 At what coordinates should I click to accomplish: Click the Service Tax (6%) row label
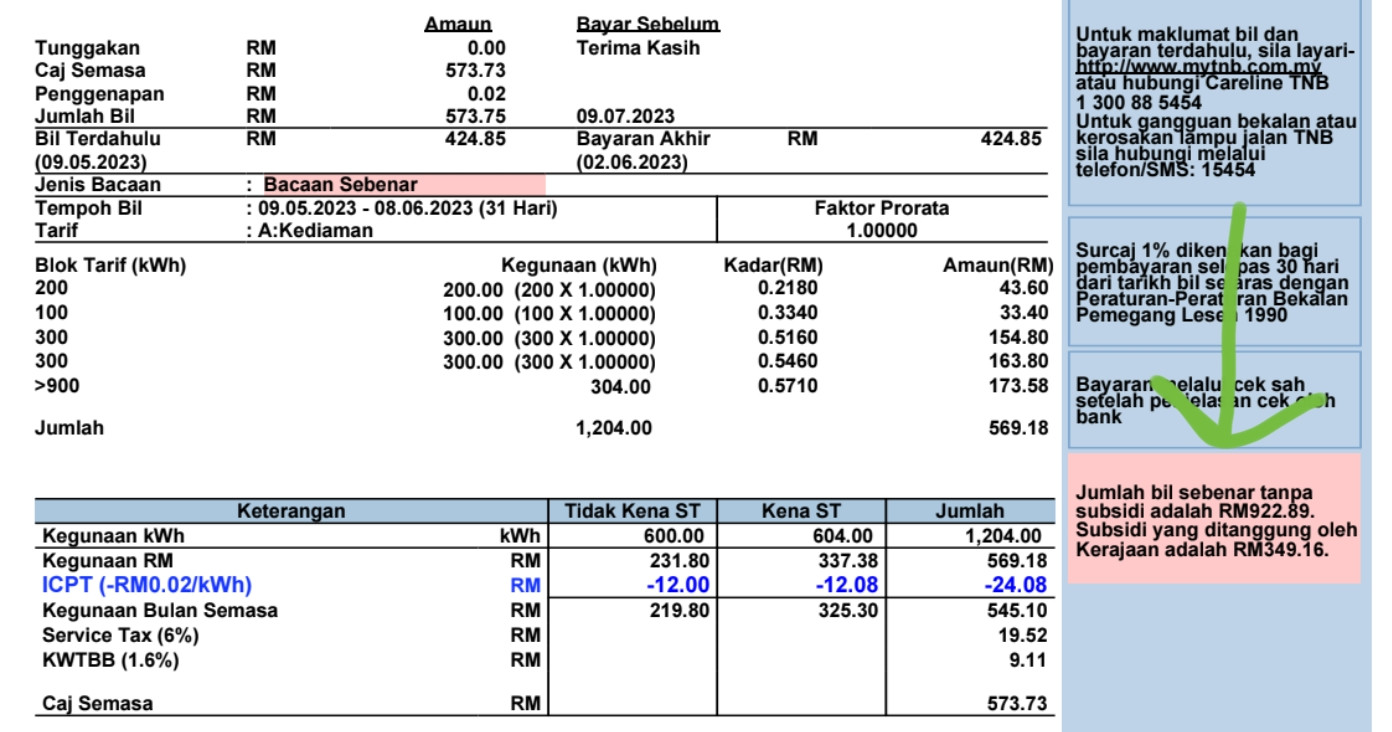coord(120,636)
